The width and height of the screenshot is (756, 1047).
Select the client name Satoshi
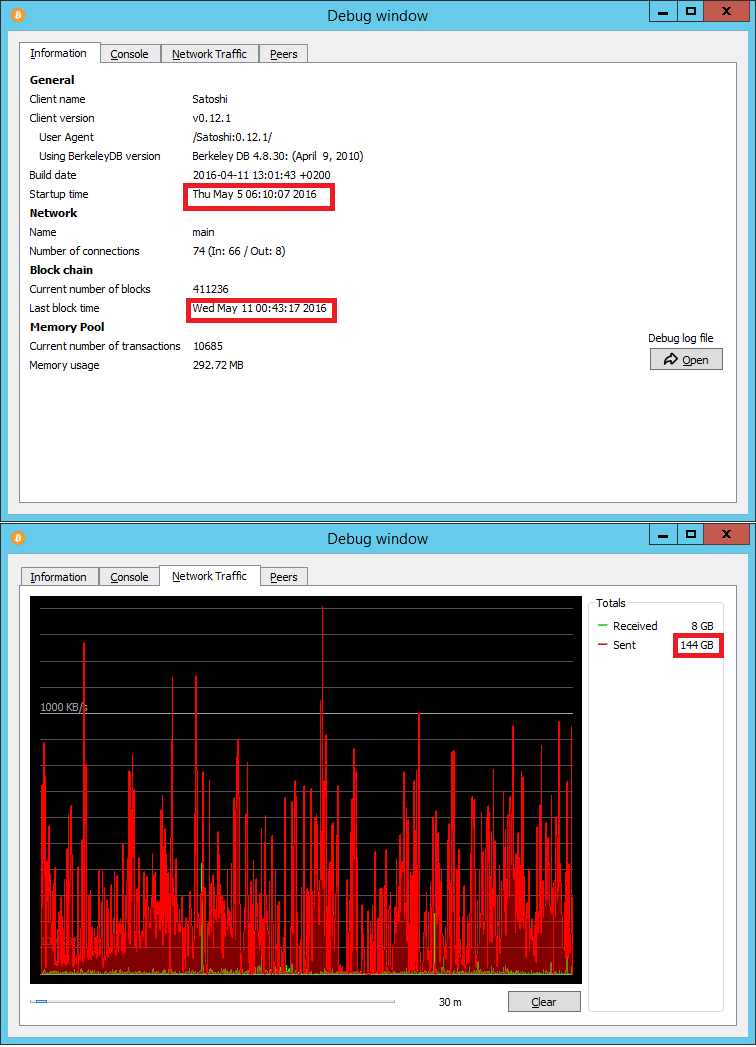[210, 99]
